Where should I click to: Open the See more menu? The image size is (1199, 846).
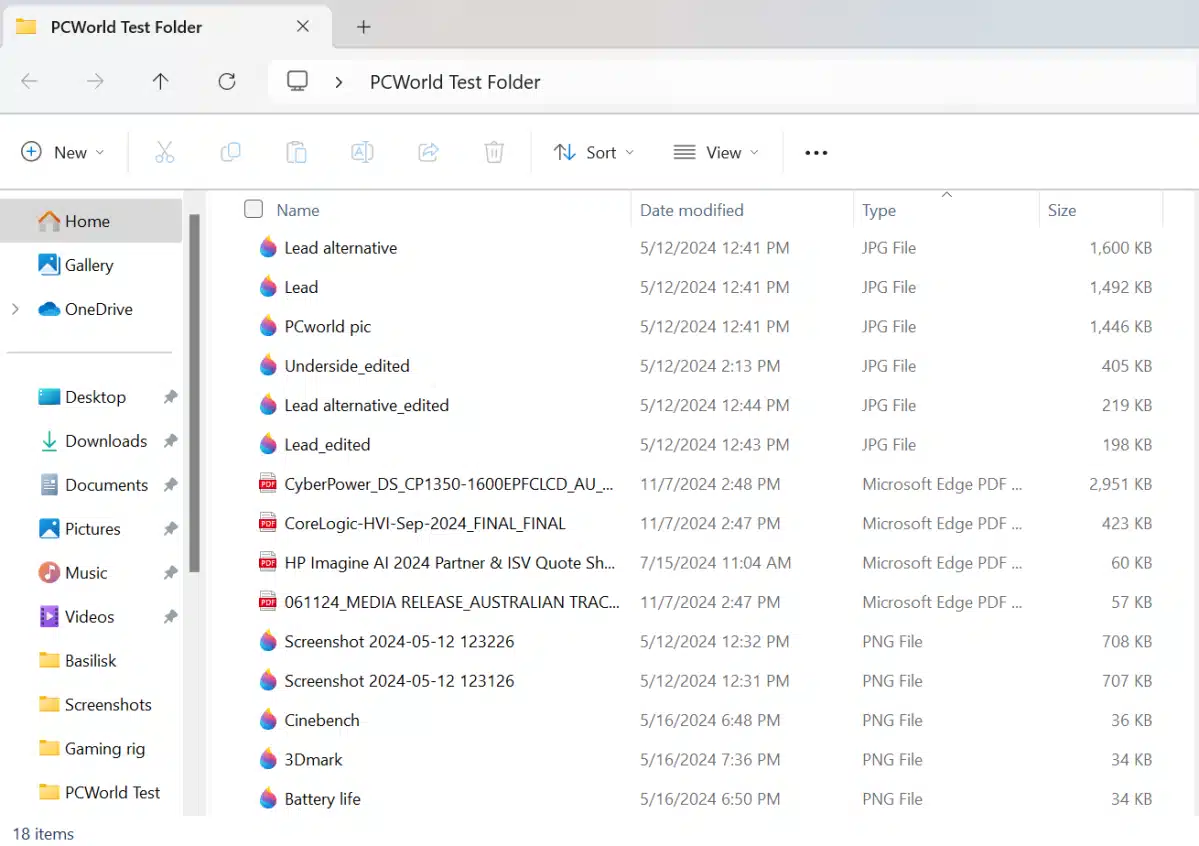pos(816,152)
